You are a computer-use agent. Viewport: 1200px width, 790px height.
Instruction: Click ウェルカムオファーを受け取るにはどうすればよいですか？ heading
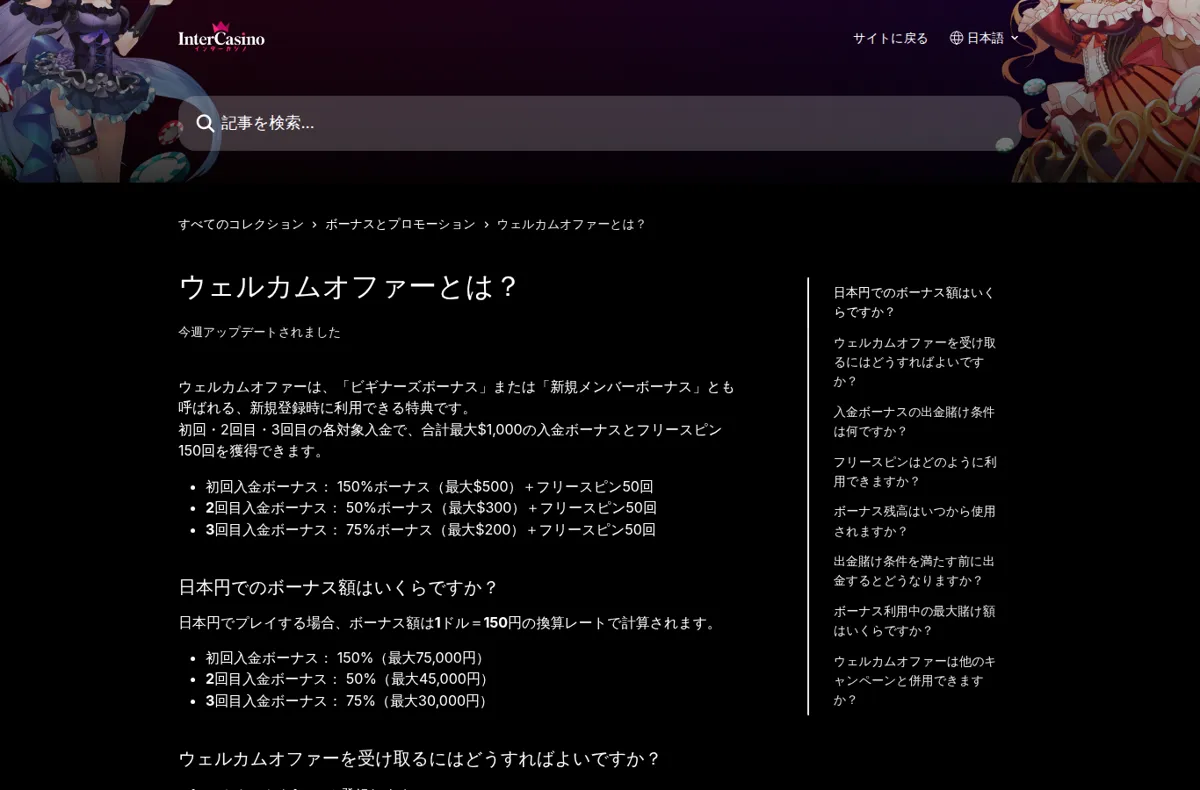pyautogui.click(x=420, y=759)
